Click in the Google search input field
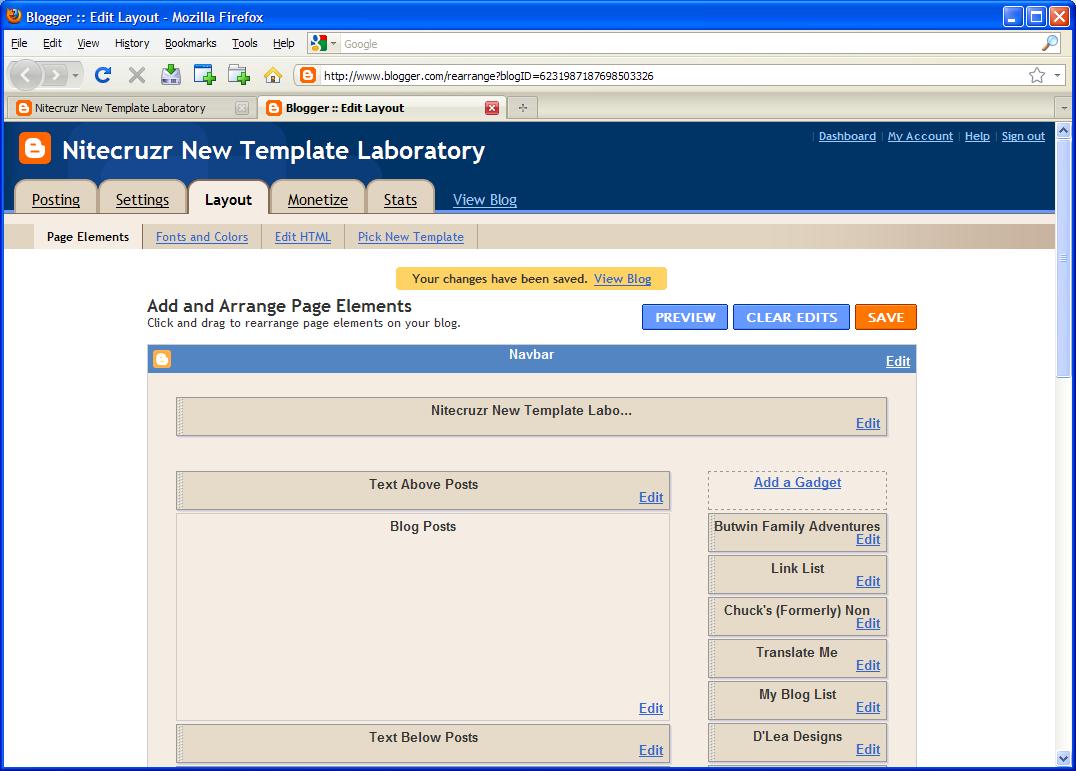This screenshot has height=771, width=1076. click(690, 44)
